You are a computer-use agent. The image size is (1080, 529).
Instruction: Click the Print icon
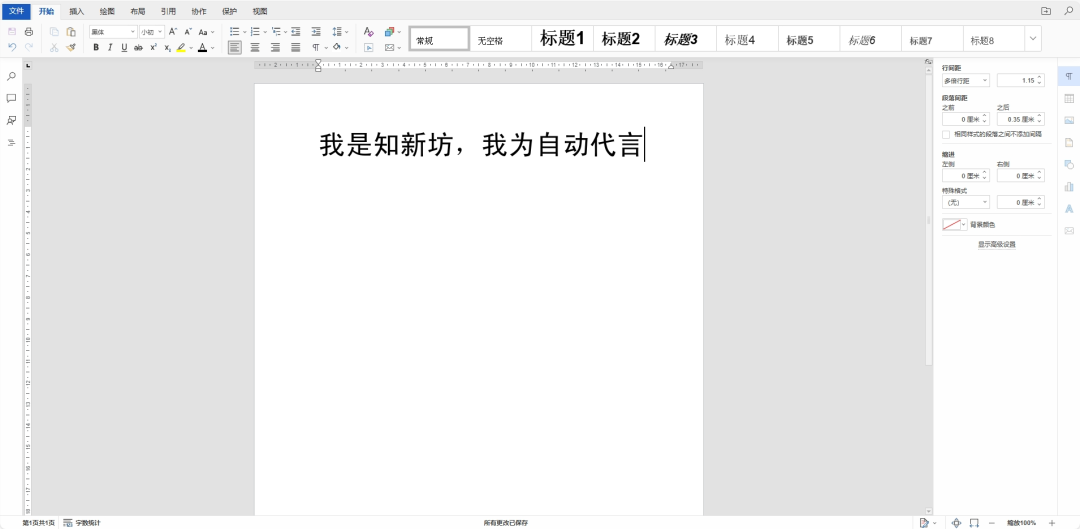[x=29, y=32]
